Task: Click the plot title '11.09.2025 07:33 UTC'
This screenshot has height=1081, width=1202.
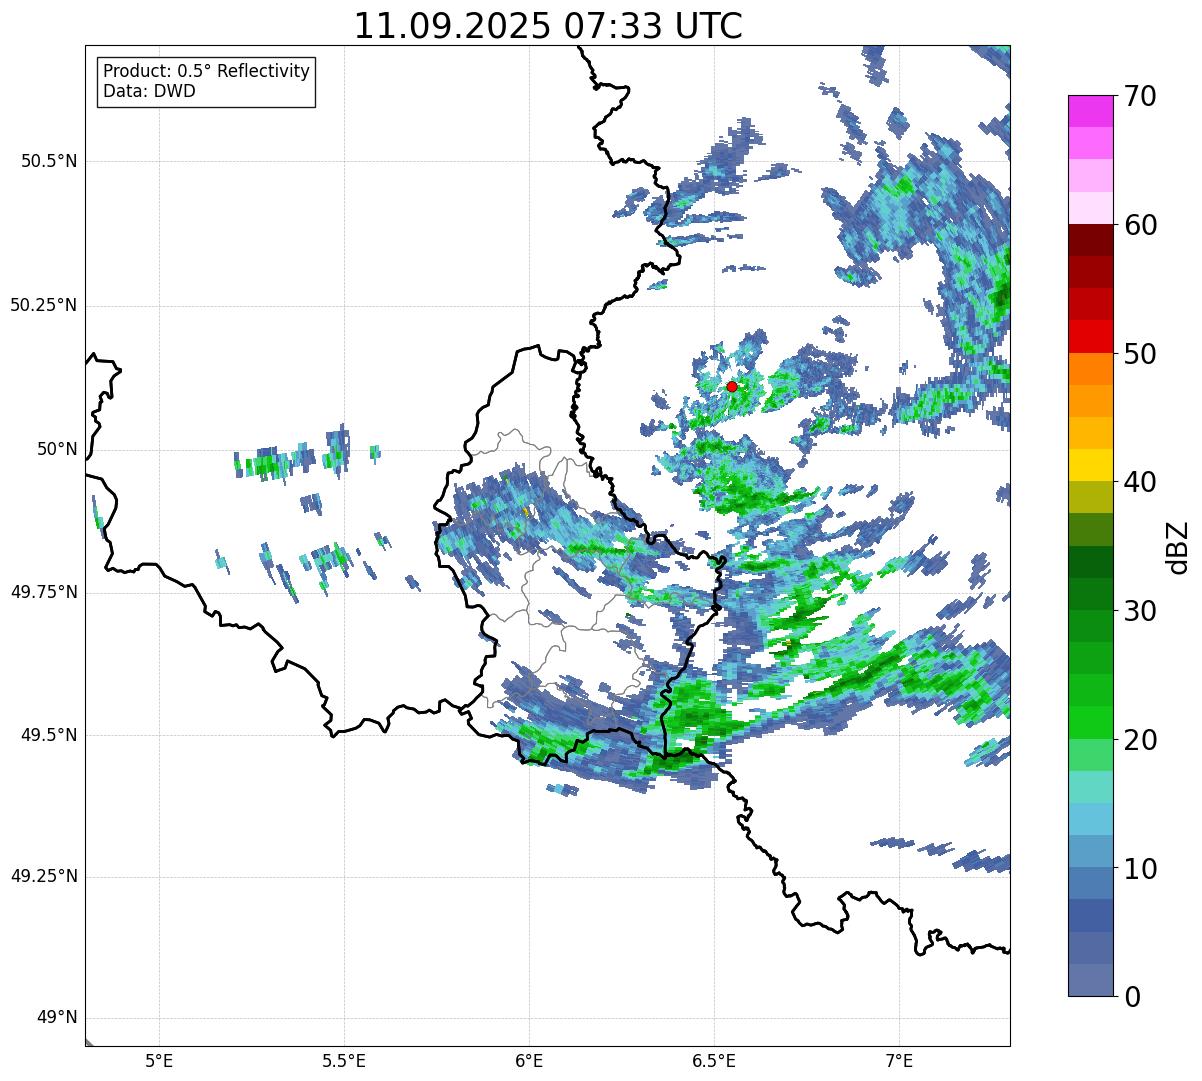Action: point(548,26)
